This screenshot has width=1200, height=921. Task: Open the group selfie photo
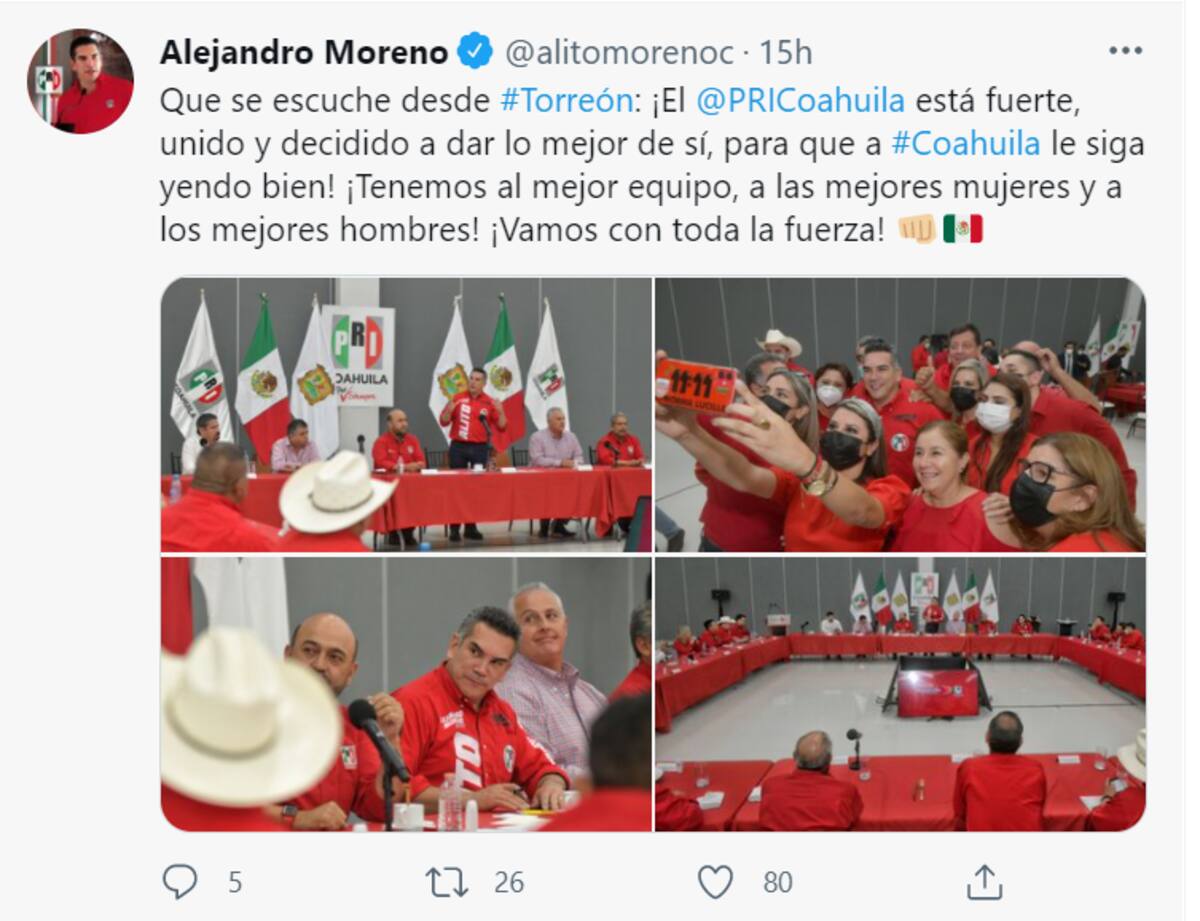(x=900, y=415)
